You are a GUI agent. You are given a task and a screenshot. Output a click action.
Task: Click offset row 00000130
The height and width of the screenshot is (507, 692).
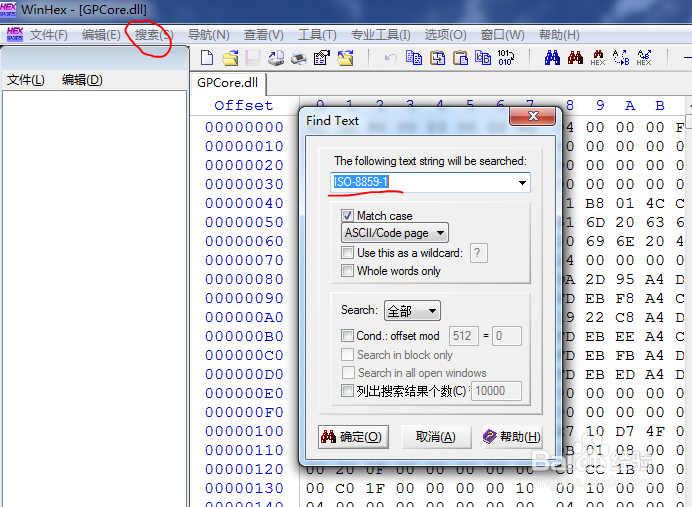(x=244, y=488)
